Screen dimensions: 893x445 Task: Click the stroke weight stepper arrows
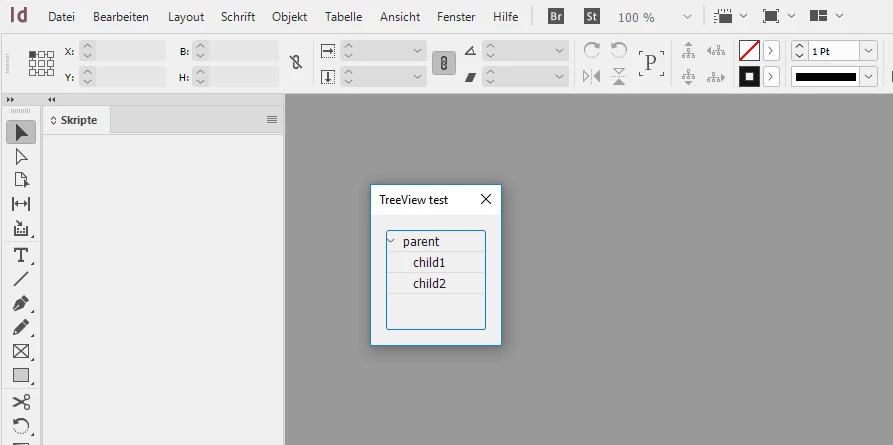(x=800, y=51)
